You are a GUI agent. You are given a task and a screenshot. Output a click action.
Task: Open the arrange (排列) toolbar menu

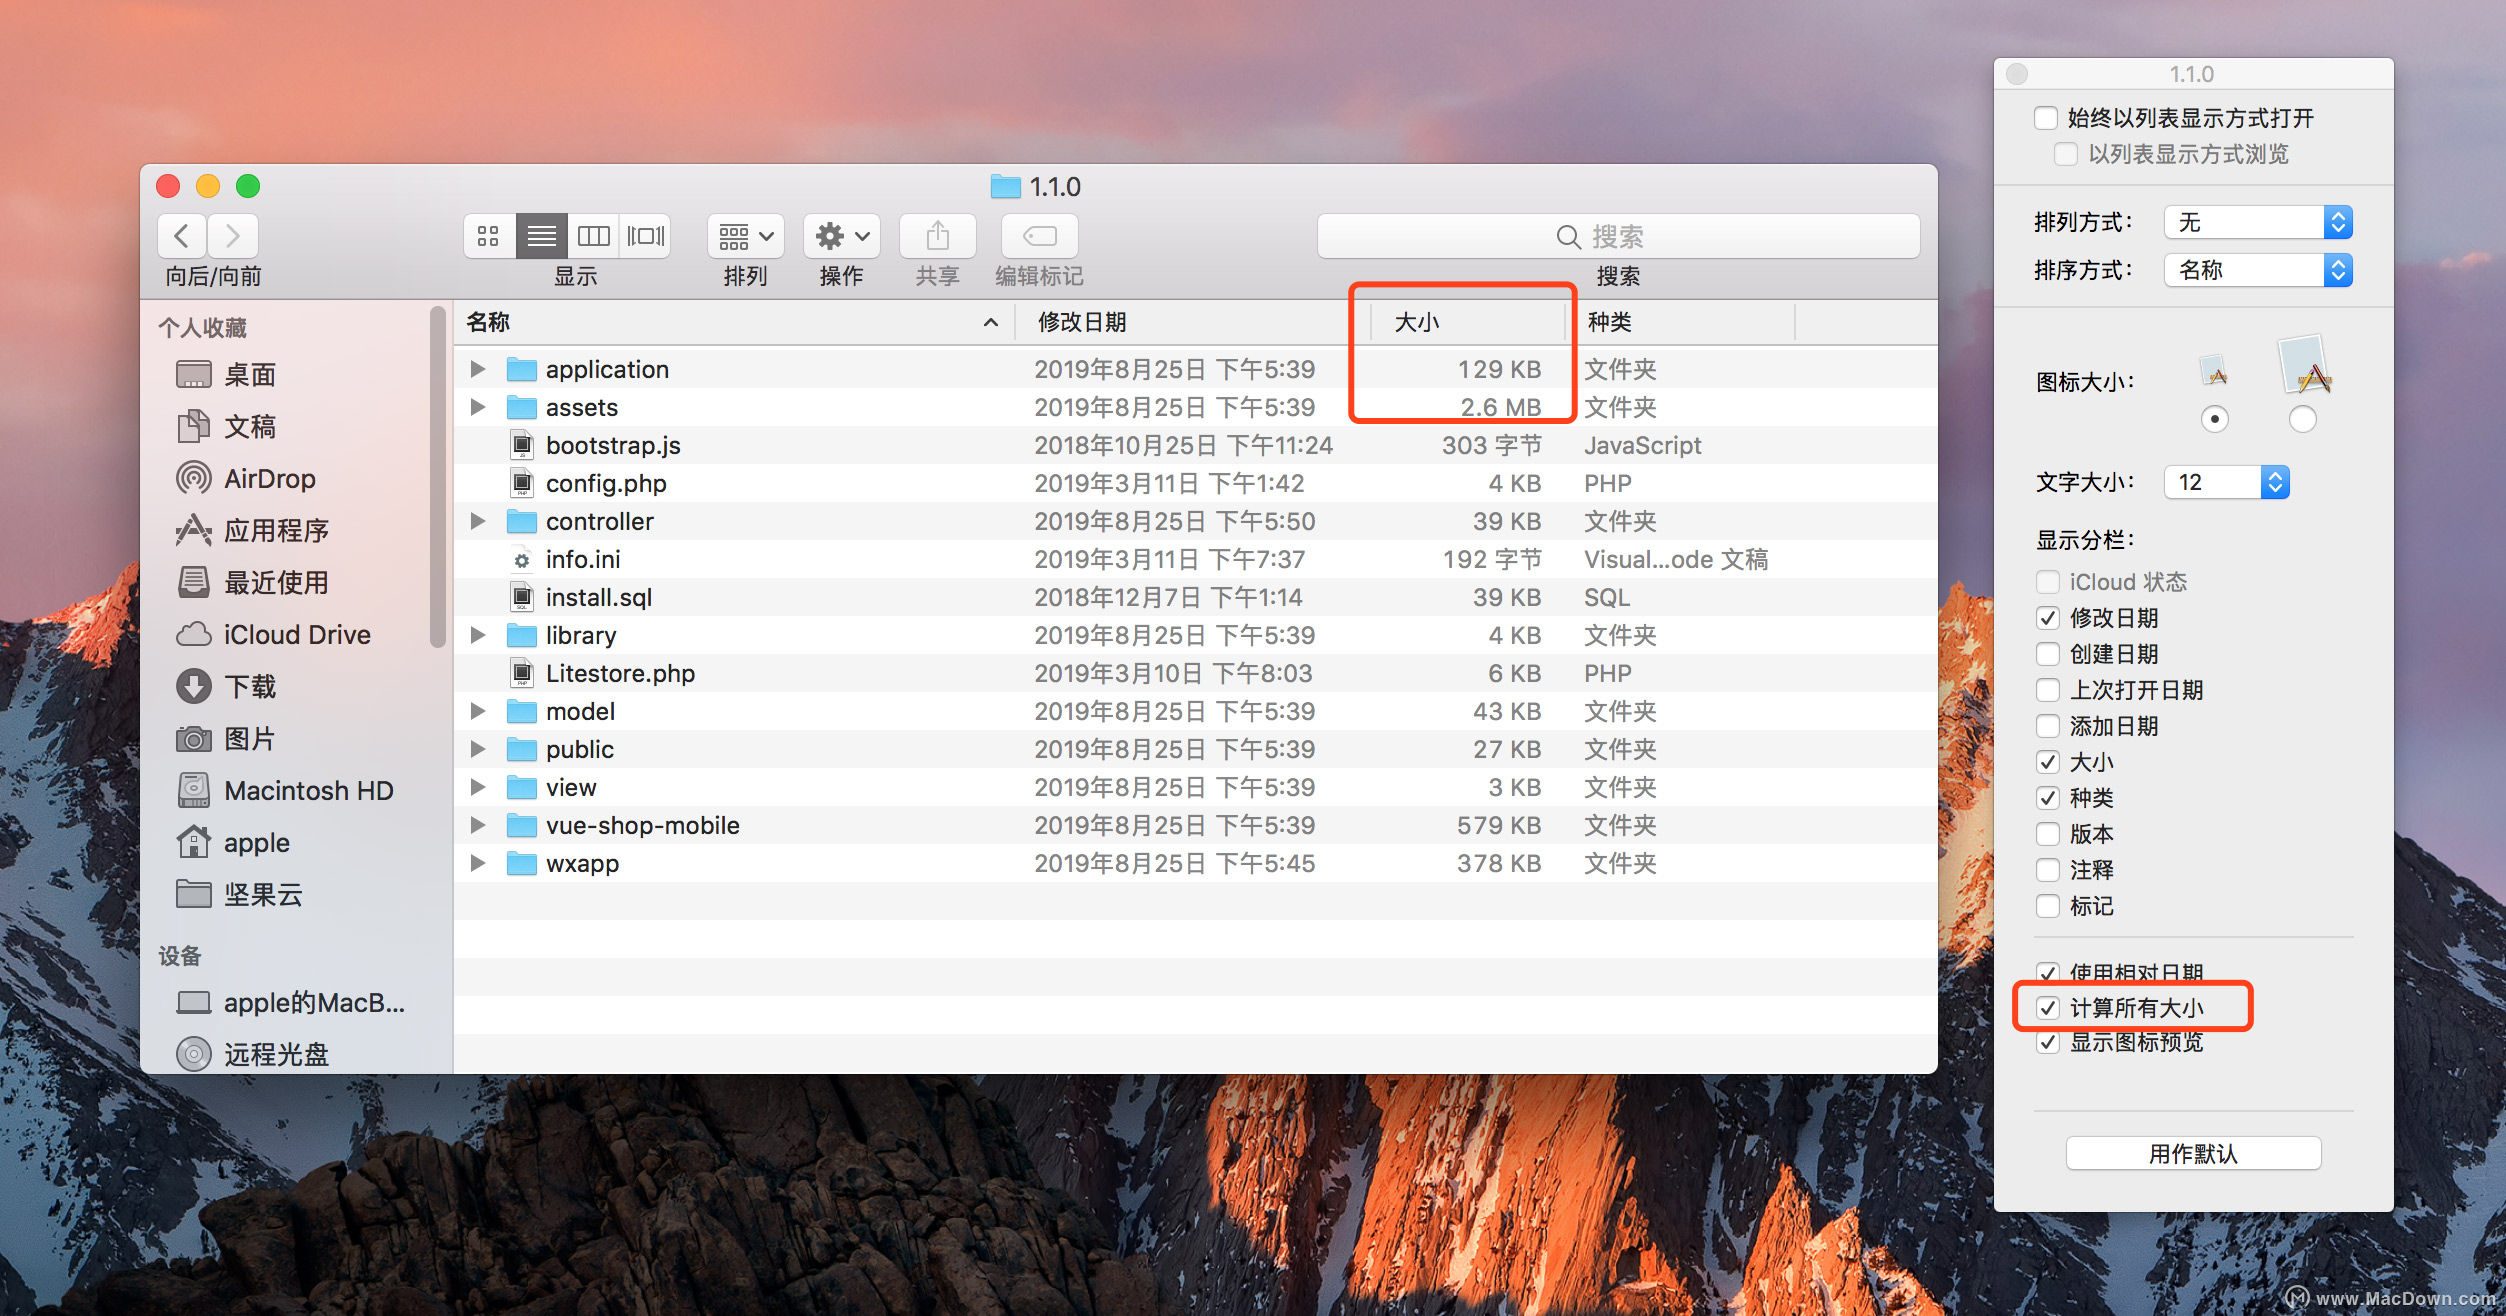pyautogui.click(x=746, y=236)
